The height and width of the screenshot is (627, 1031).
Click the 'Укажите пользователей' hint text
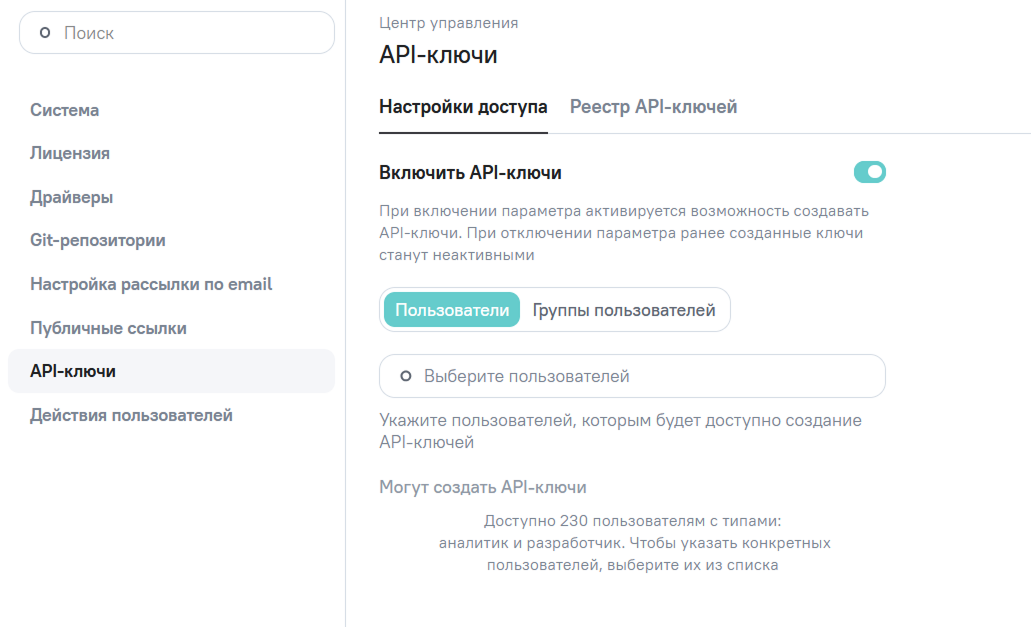coord(620,431)
